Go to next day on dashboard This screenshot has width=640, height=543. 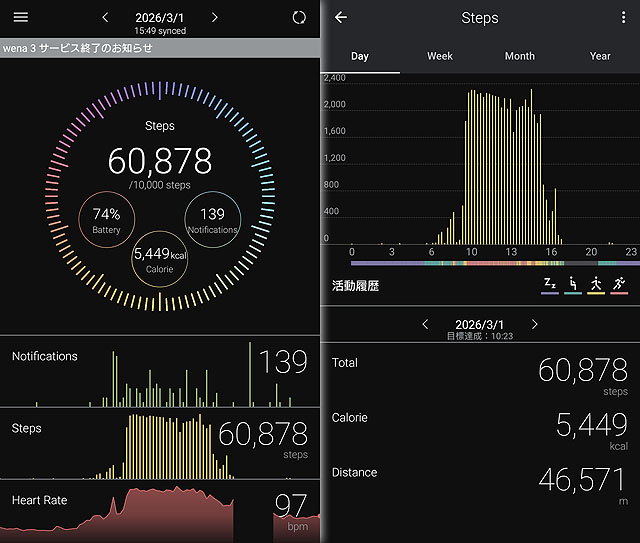pos(214,18)
